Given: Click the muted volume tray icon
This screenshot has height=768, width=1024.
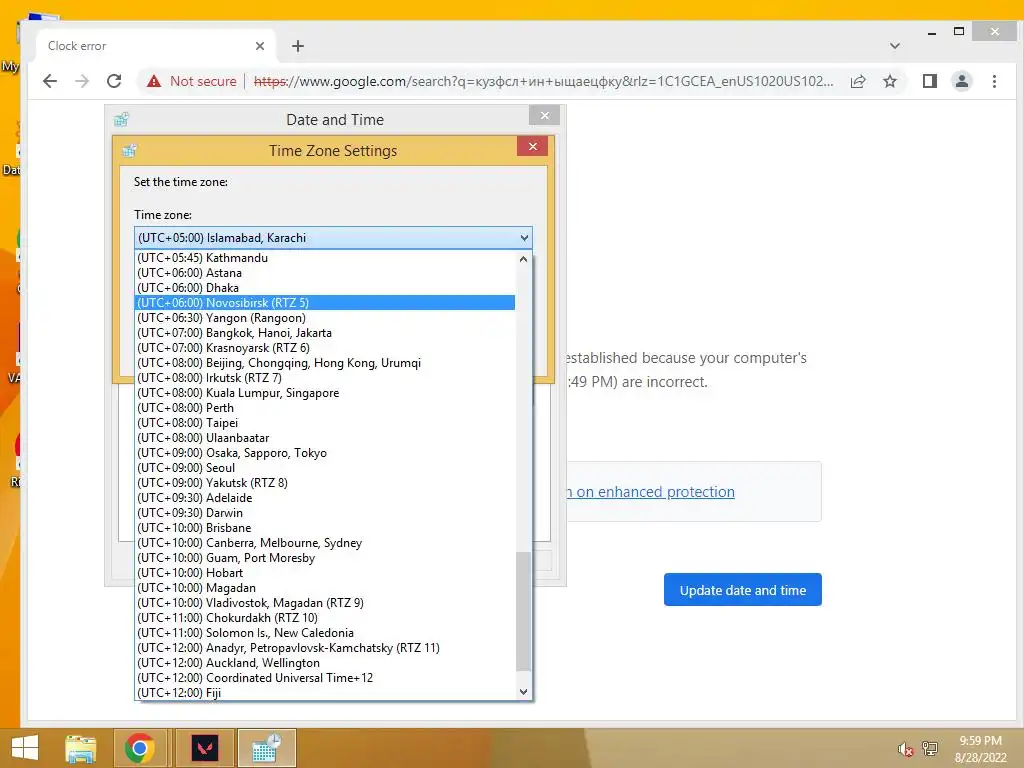Looking at the screenshot, I should click(x=905, y=749).
